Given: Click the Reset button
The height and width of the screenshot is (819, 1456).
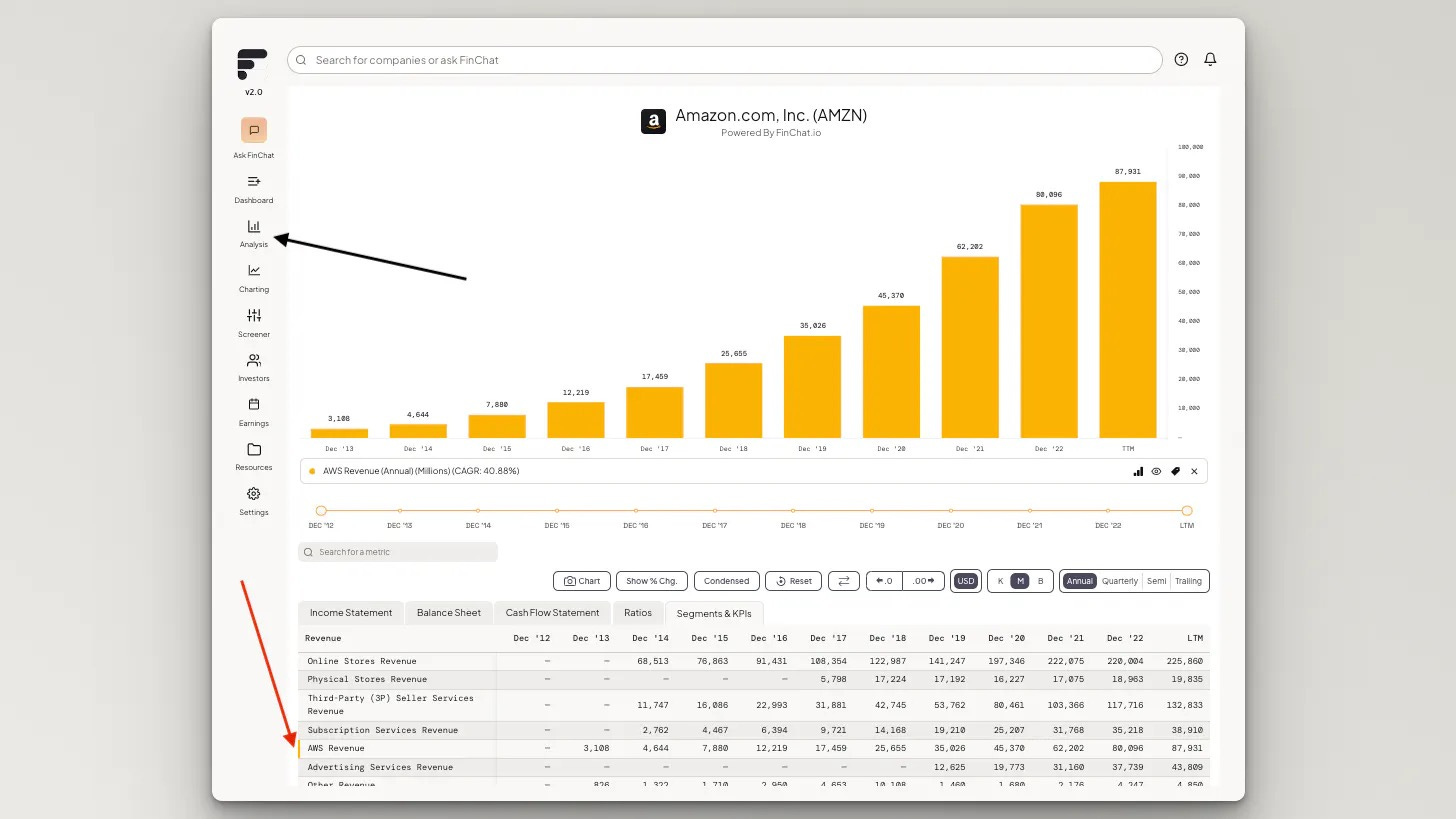Looking at the screenshot, I should [793, 581].
